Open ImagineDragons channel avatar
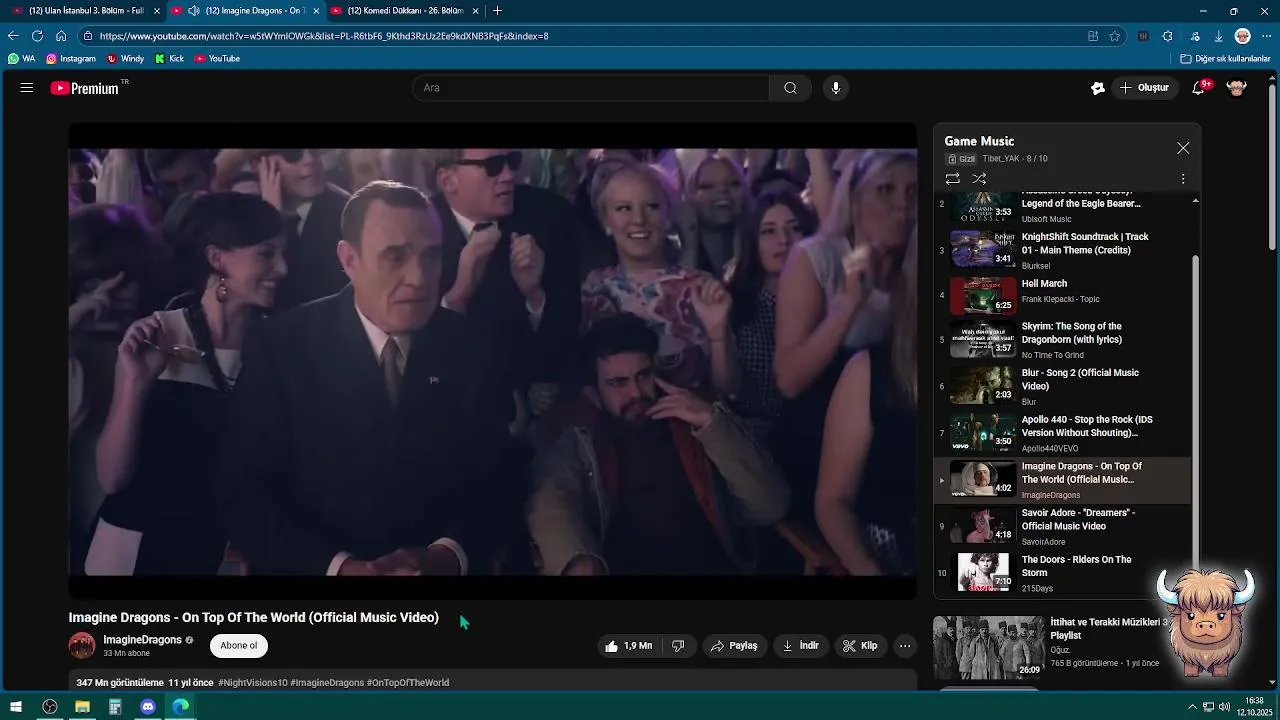Image resolution: width=1280 pixels, height=720 pixels. point(82,646)
